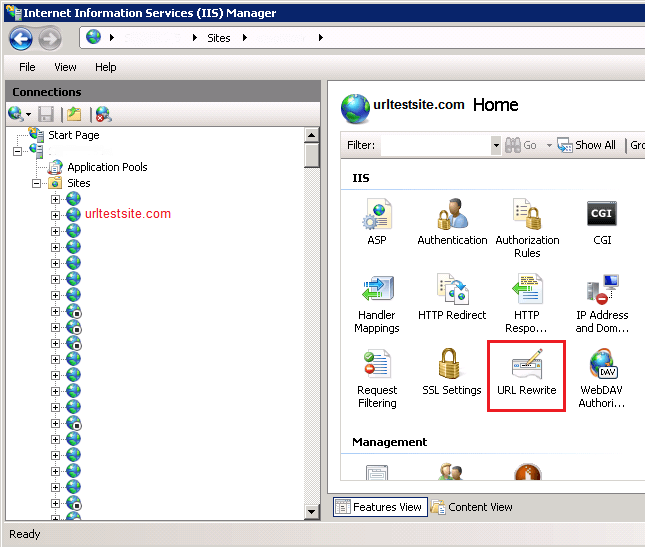The width and height of the screenshot is (645, 547).
Task: Collapse the Sites tree node
Action: point(37,183)
